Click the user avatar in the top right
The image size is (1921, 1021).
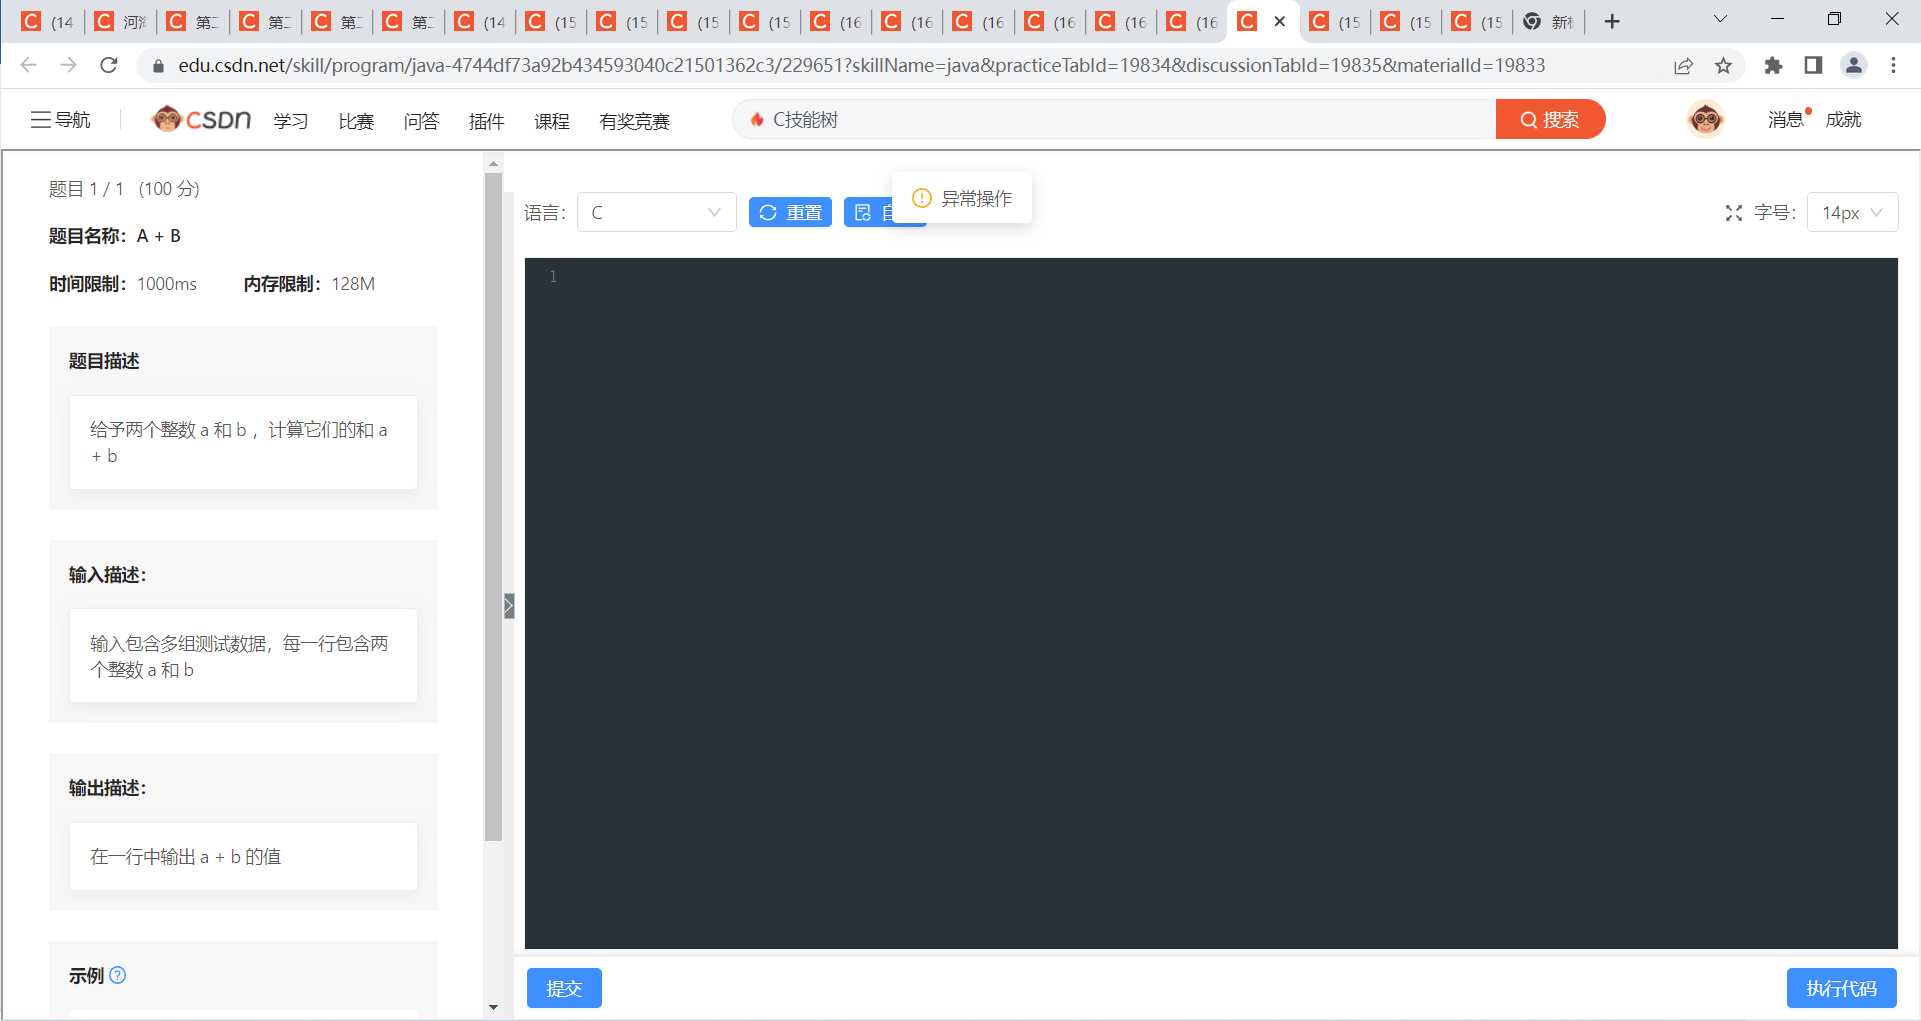pyautogui.click(x=1705, y=119)
